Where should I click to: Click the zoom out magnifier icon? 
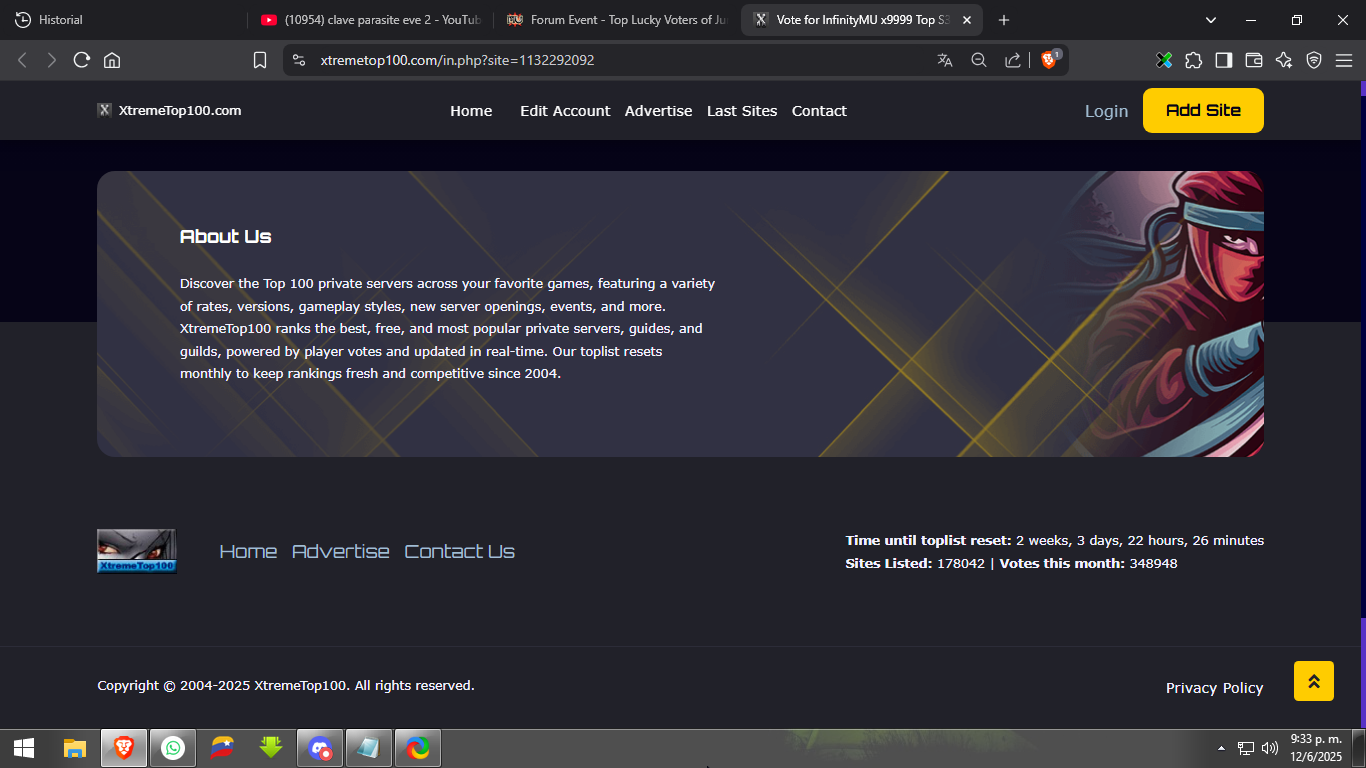[979, 60]
